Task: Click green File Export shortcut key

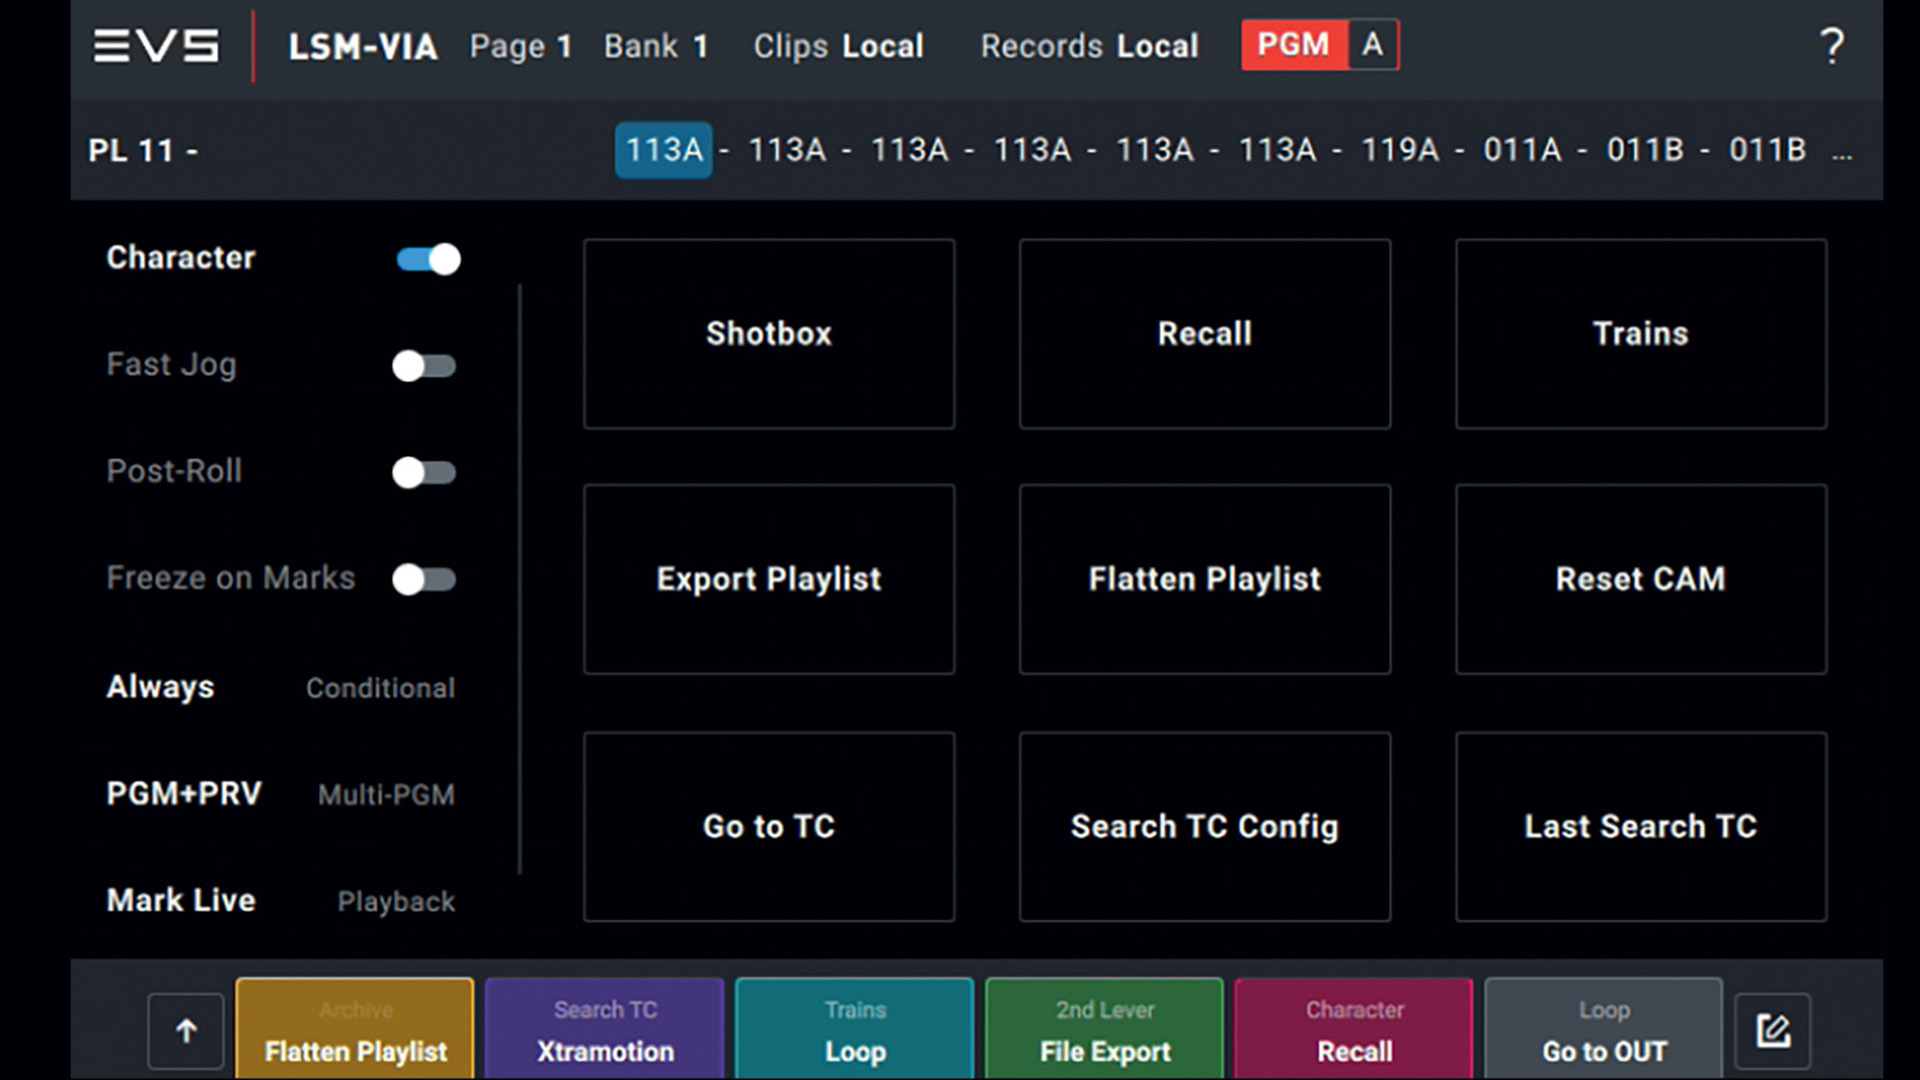Action: click(x=1104, y=1030)
